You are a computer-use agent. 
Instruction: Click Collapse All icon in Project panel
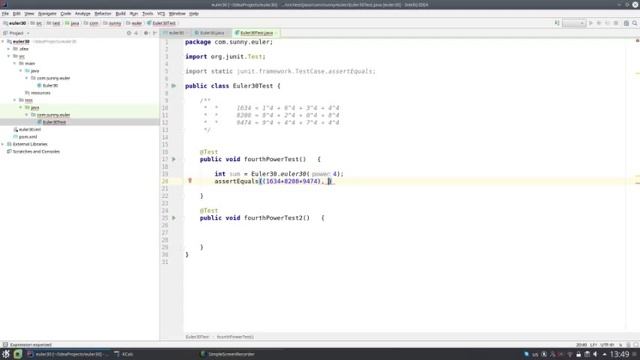pyautogui.click(x=136, y=33)
